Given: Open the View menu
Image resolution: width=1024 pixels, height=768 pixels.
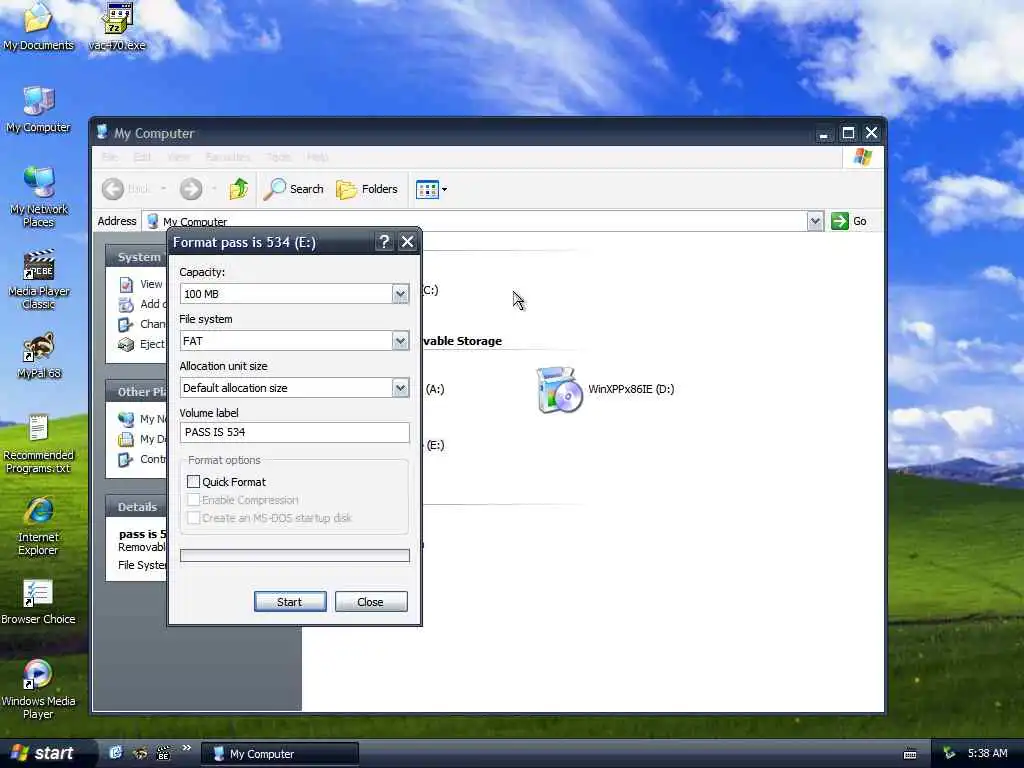Looking at the screenshot, I should (178, 157).
